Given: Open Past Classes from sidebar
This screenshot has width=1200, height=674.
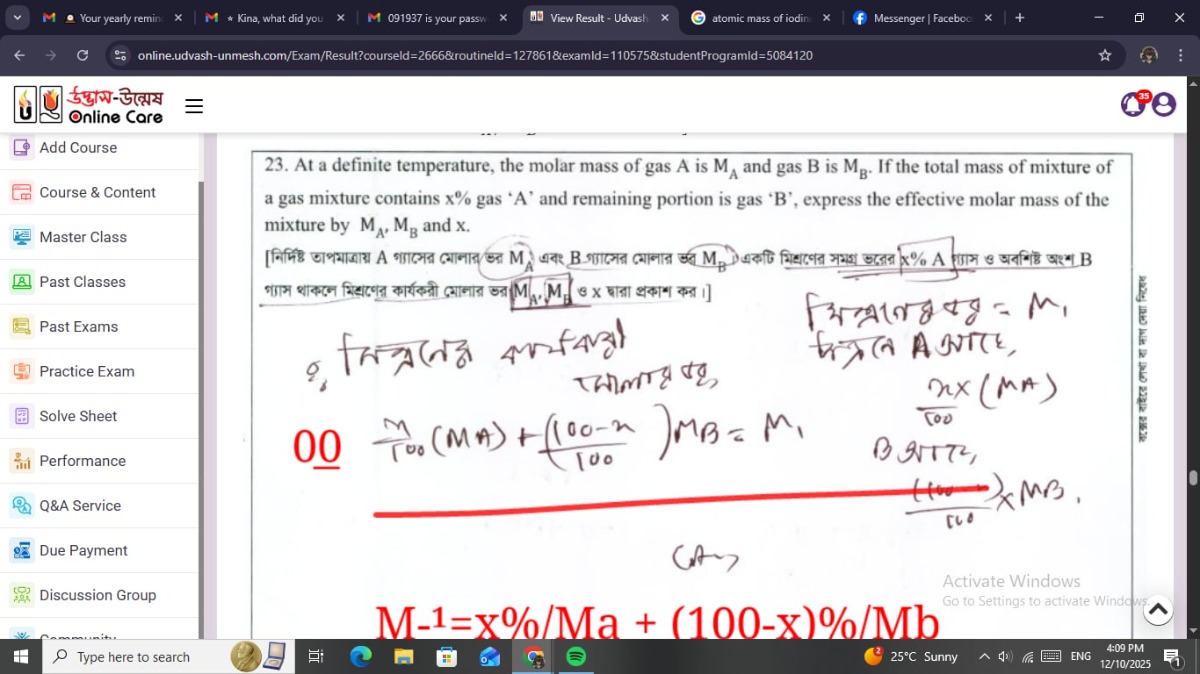Looking at the screenshot, I should pyautogui.click(x=82, y=282).
